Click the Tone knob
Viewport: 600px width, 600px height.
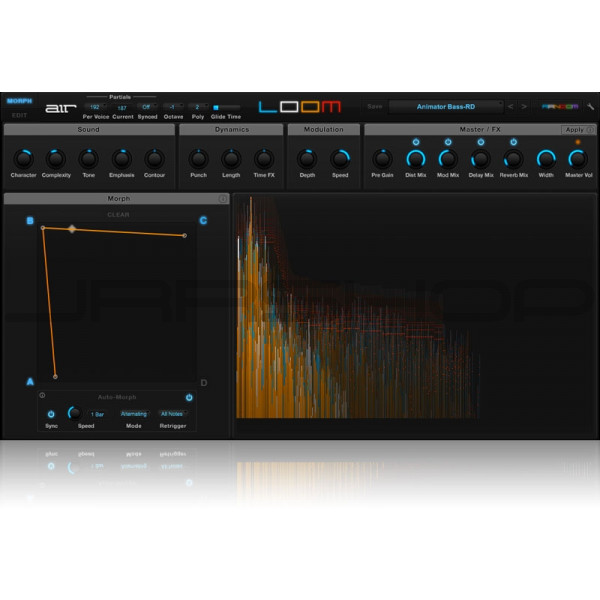click(89, 159)
